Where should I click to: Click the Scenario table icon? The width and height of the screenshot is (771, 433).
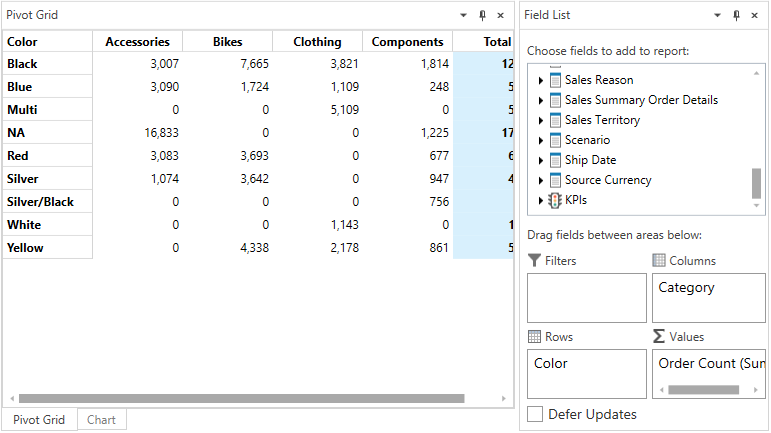tap(555, 141)
